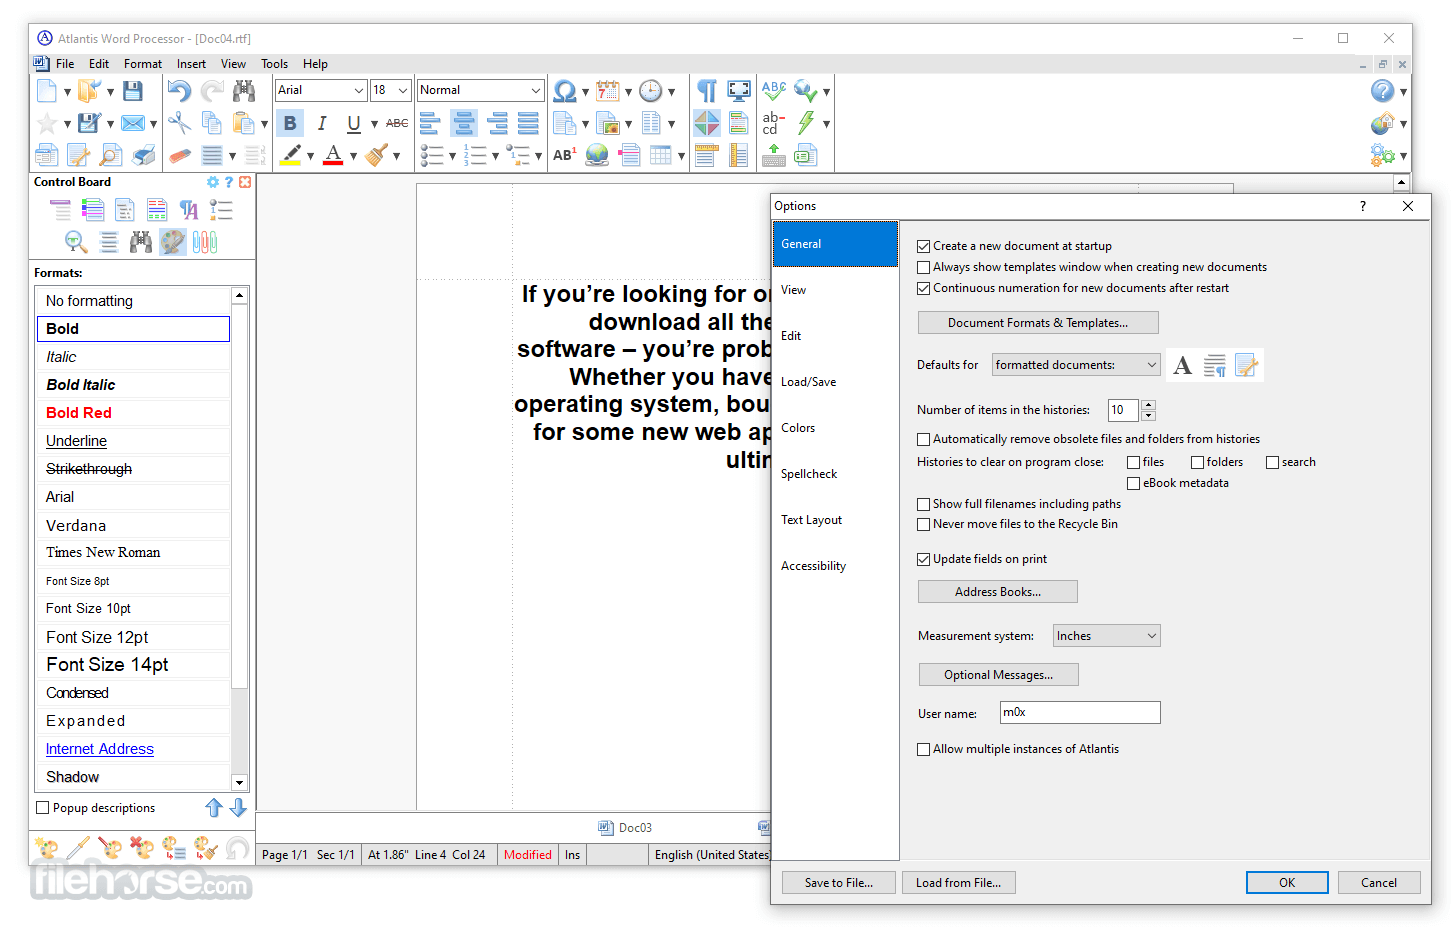The width and height of the screenshot is (1455, 930).
Task: Select Bold Red format in Formats list
Action: 133,413
